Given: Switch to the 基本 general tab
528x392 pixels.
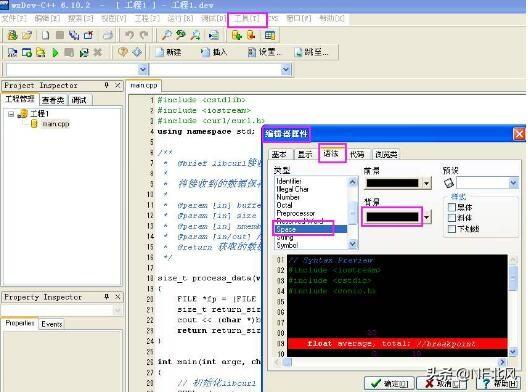Looking at the screenshot, I should (279, 155).
